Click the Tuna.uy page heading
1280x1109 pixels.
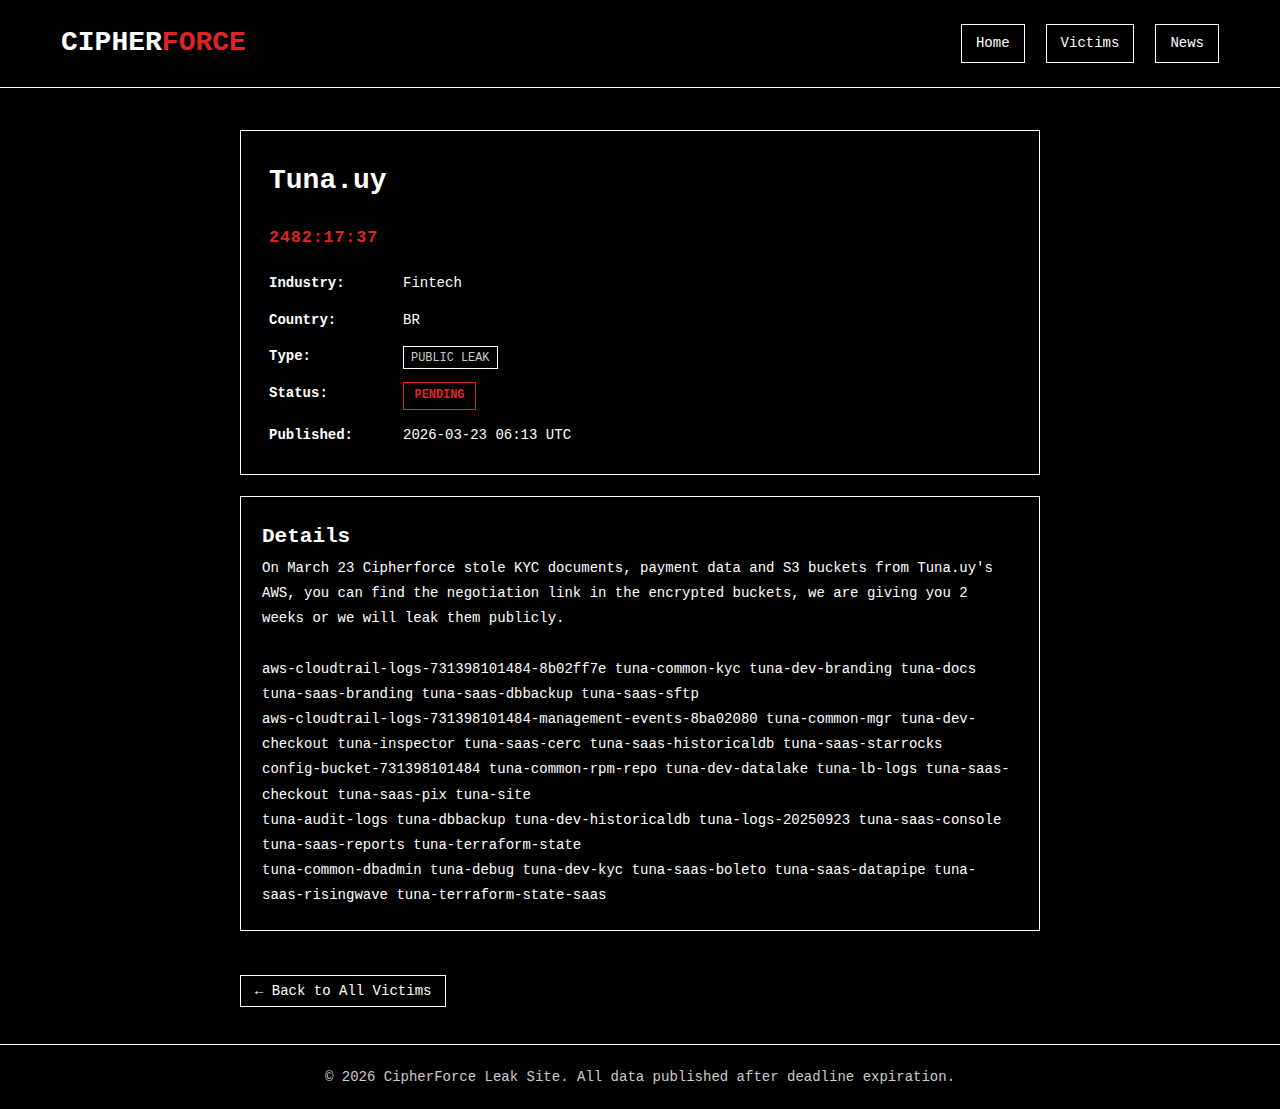tap(327, 180)
